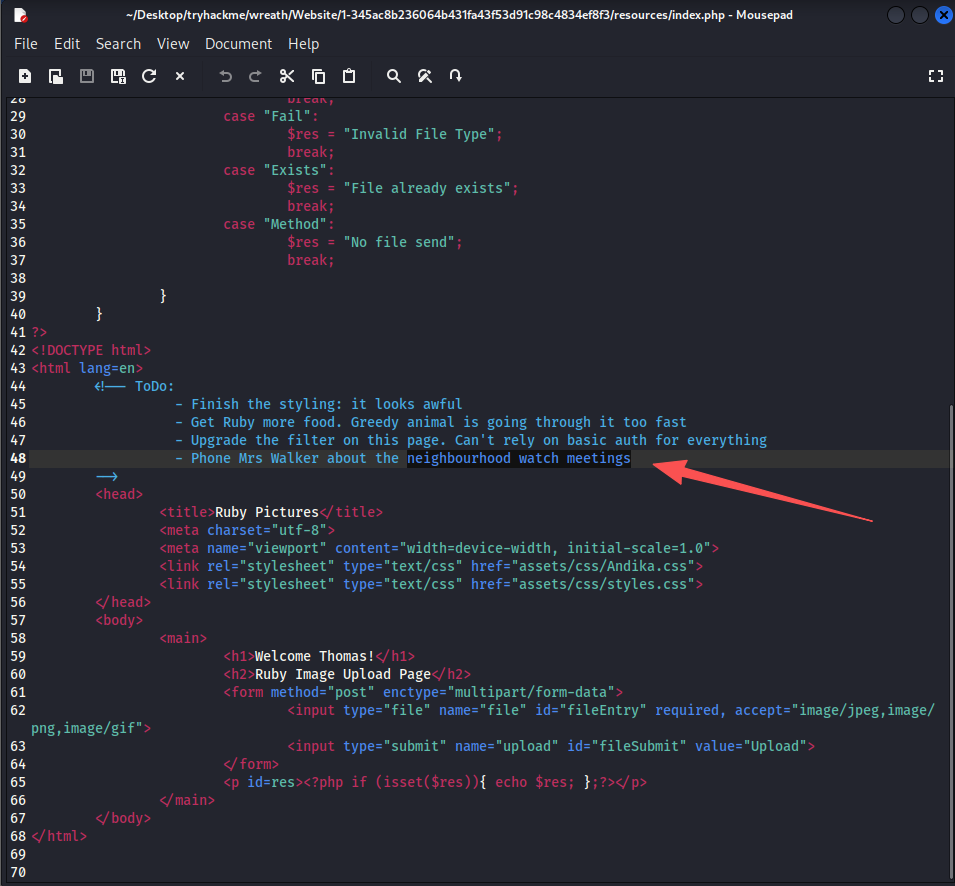The image size is (955, 886).
Task: Undo the last edit
Action: coord(225,76)
